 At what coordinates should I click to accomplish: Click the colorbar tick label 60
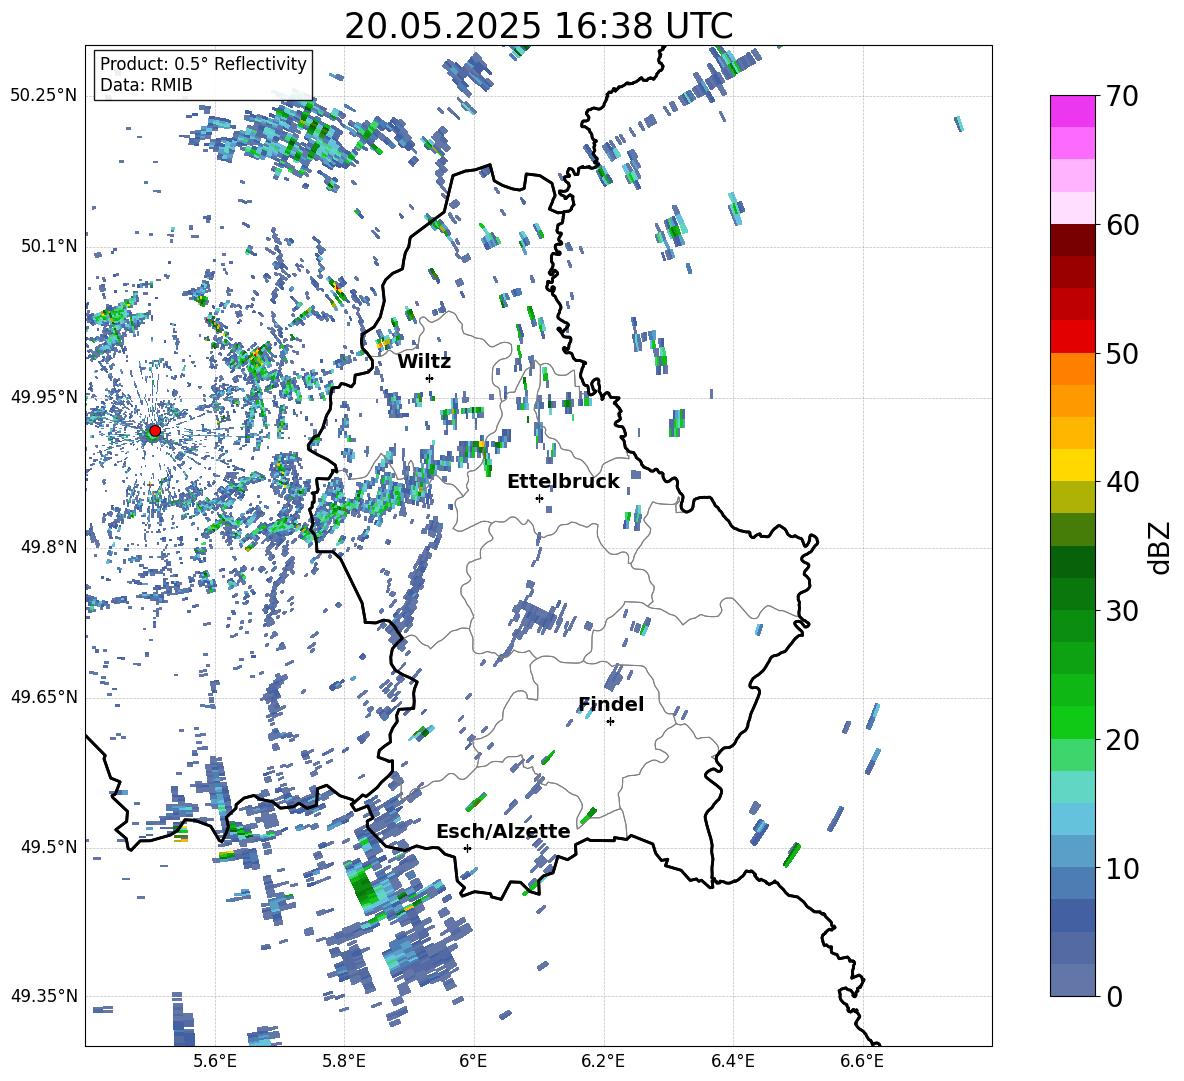[x=1122, y=225]
